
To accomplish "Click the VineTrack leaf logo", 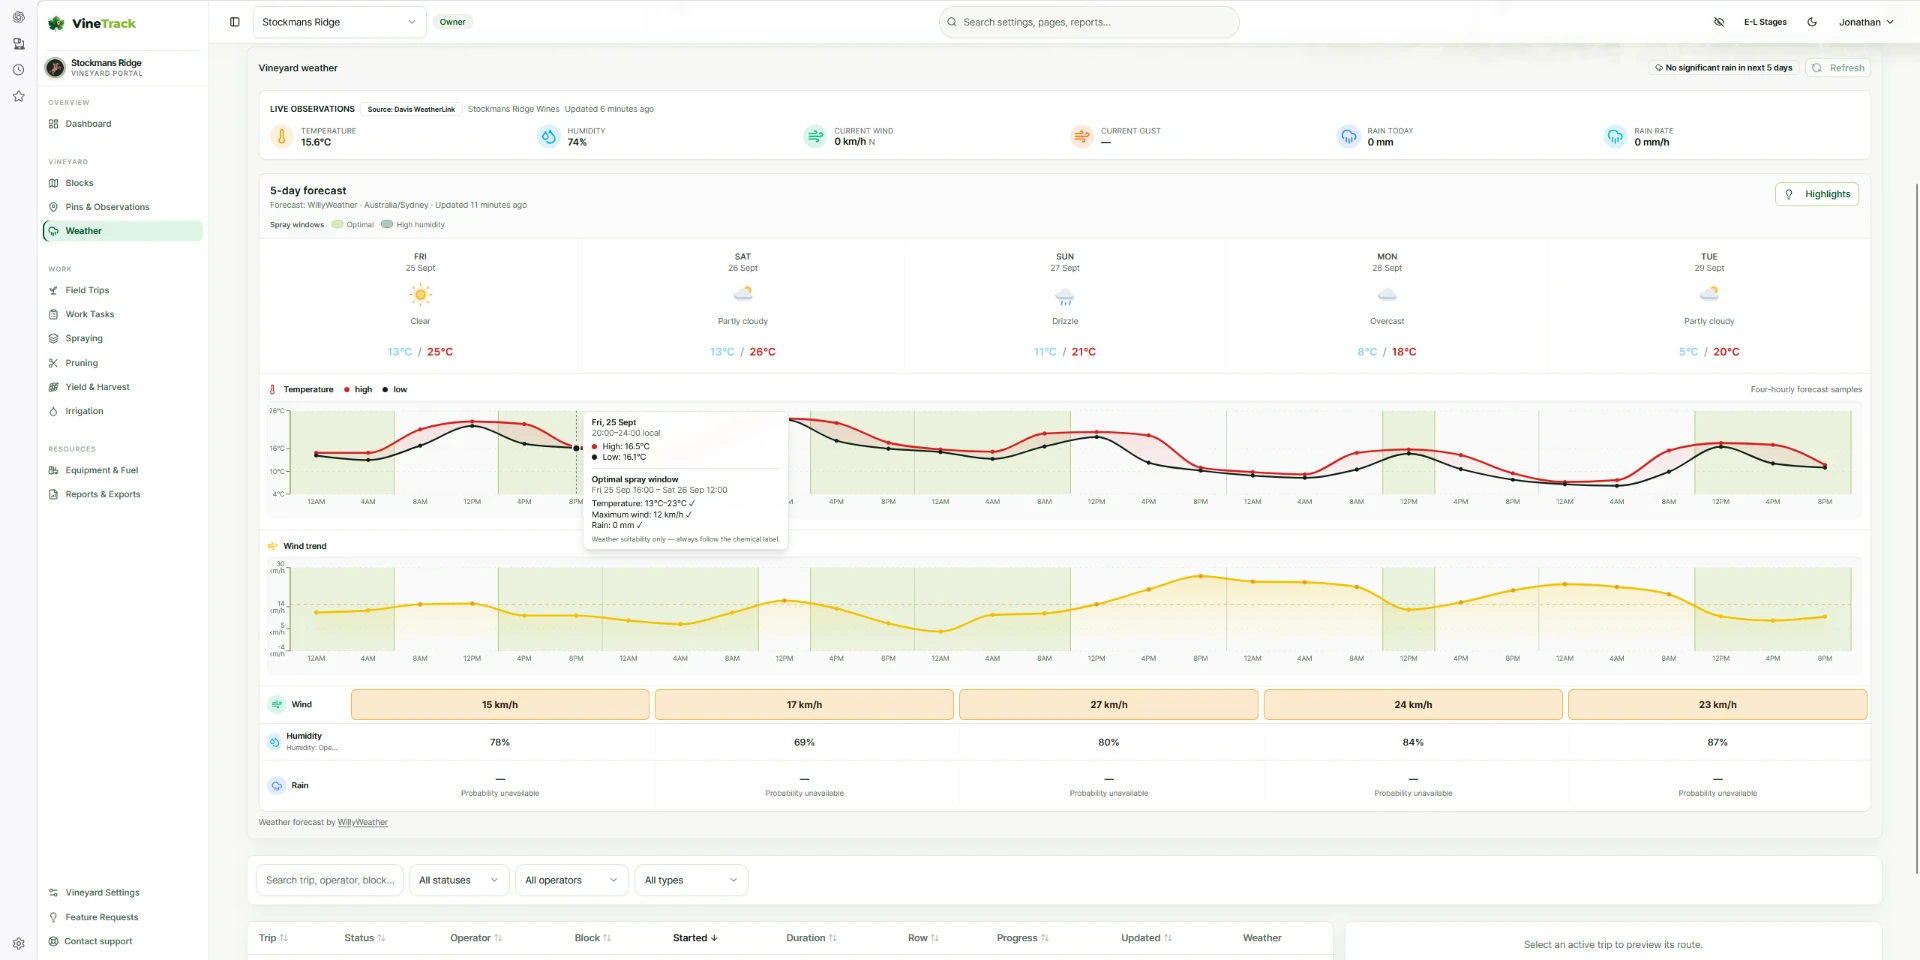I will pos(56,23).
